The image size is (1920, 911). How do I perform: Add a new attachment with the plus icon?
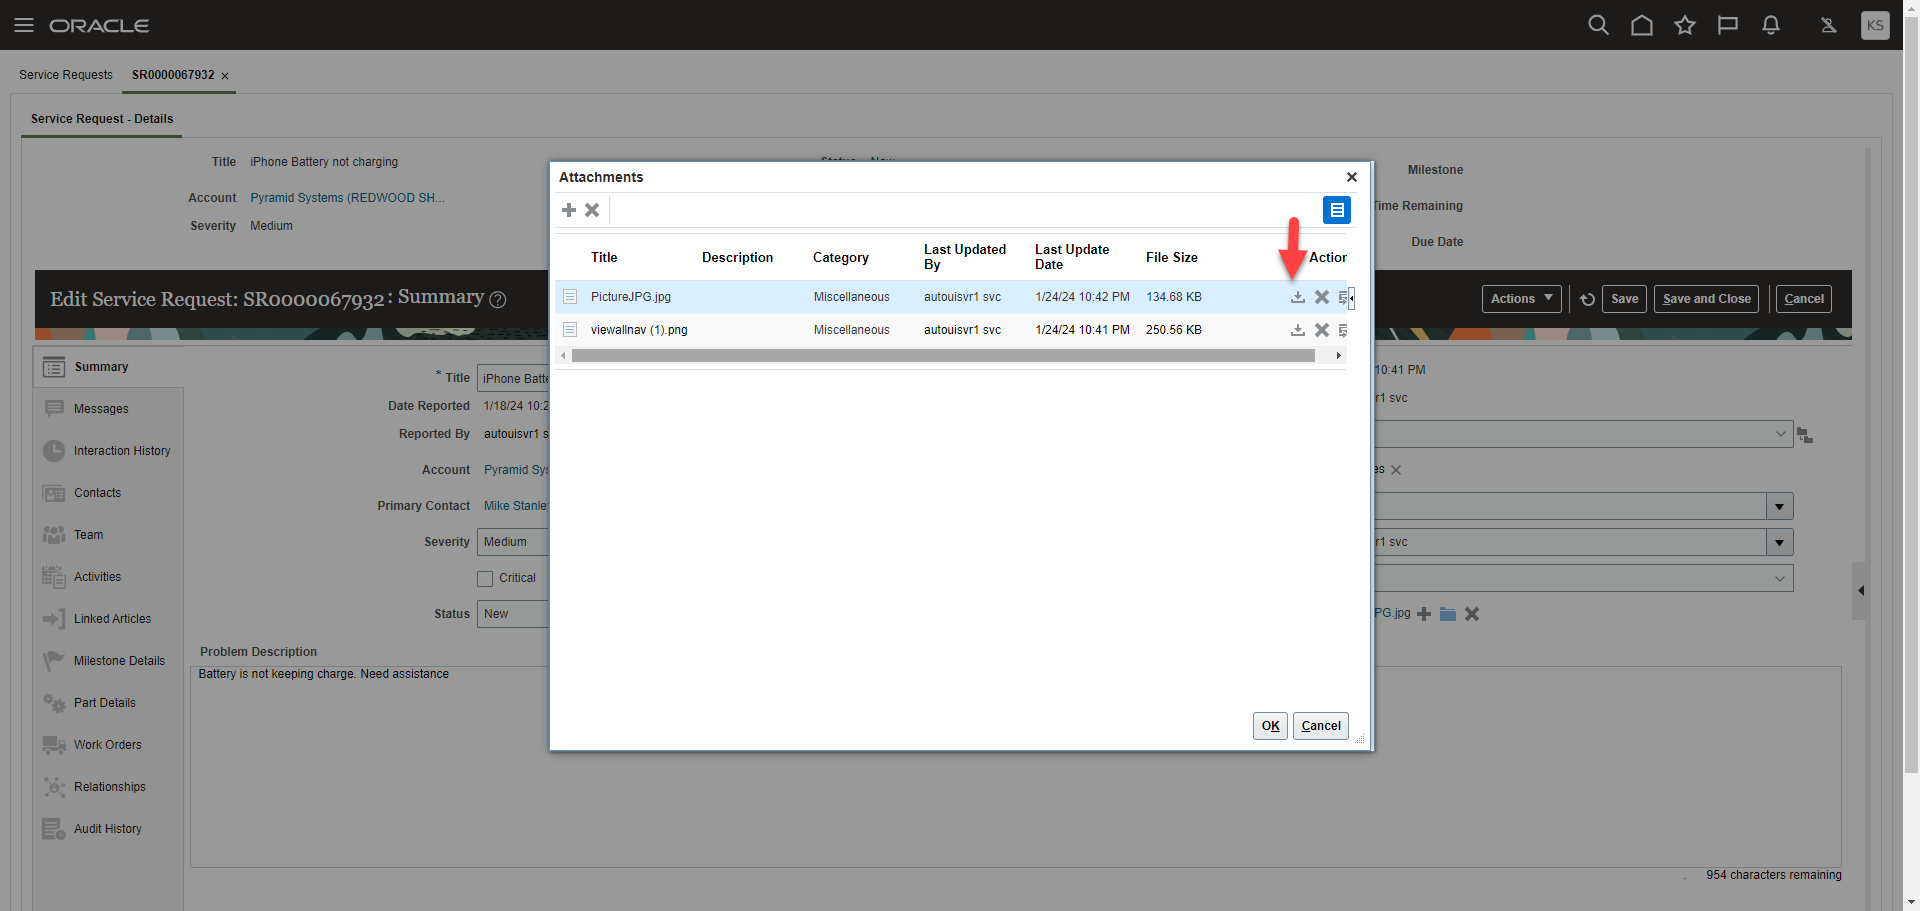[x=569, y=210]
